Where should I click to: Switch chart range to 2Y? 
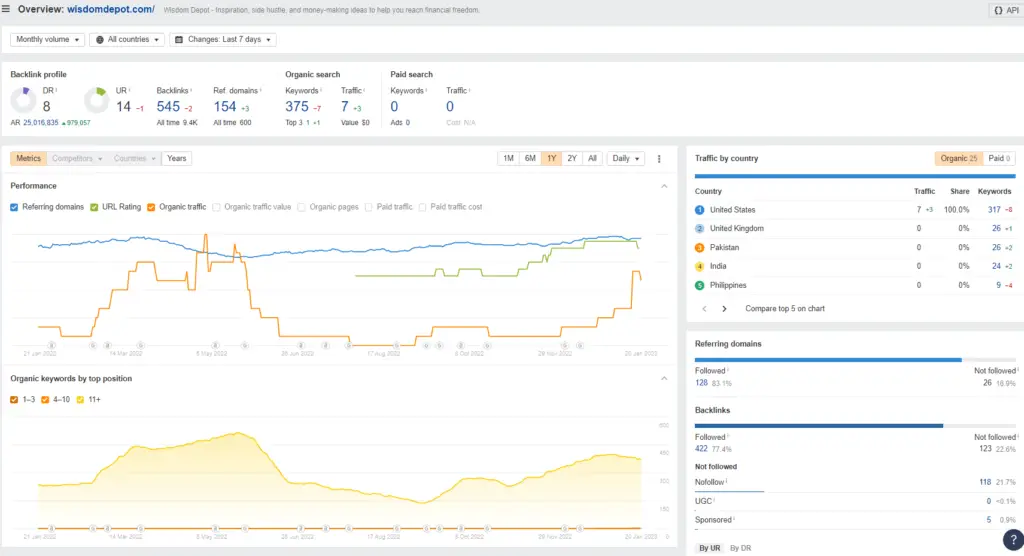(x=572, y=159)
